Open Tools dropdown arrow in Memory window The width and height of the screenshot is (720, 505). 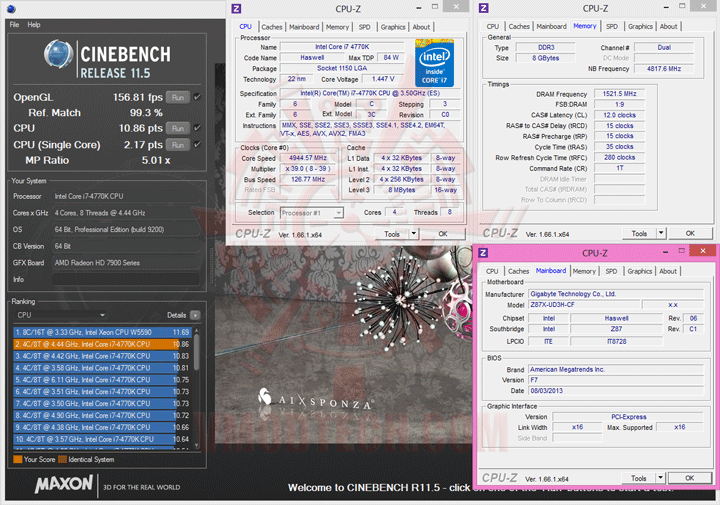(661, 233)
